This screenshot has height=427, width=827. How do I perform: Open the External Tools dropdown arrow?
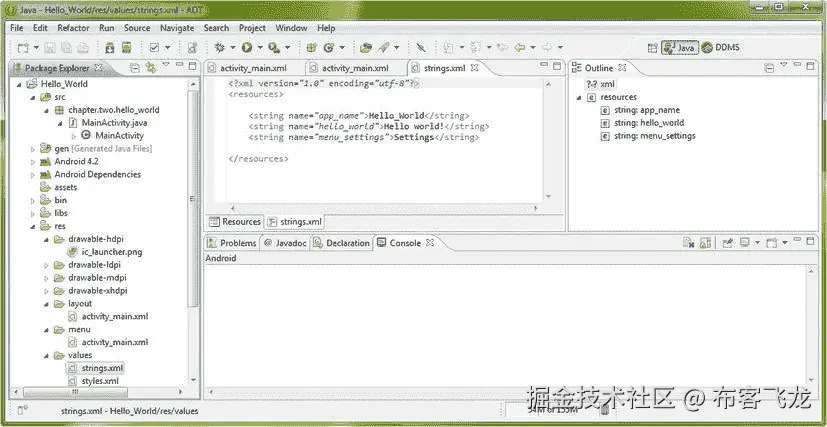point(287,48)
